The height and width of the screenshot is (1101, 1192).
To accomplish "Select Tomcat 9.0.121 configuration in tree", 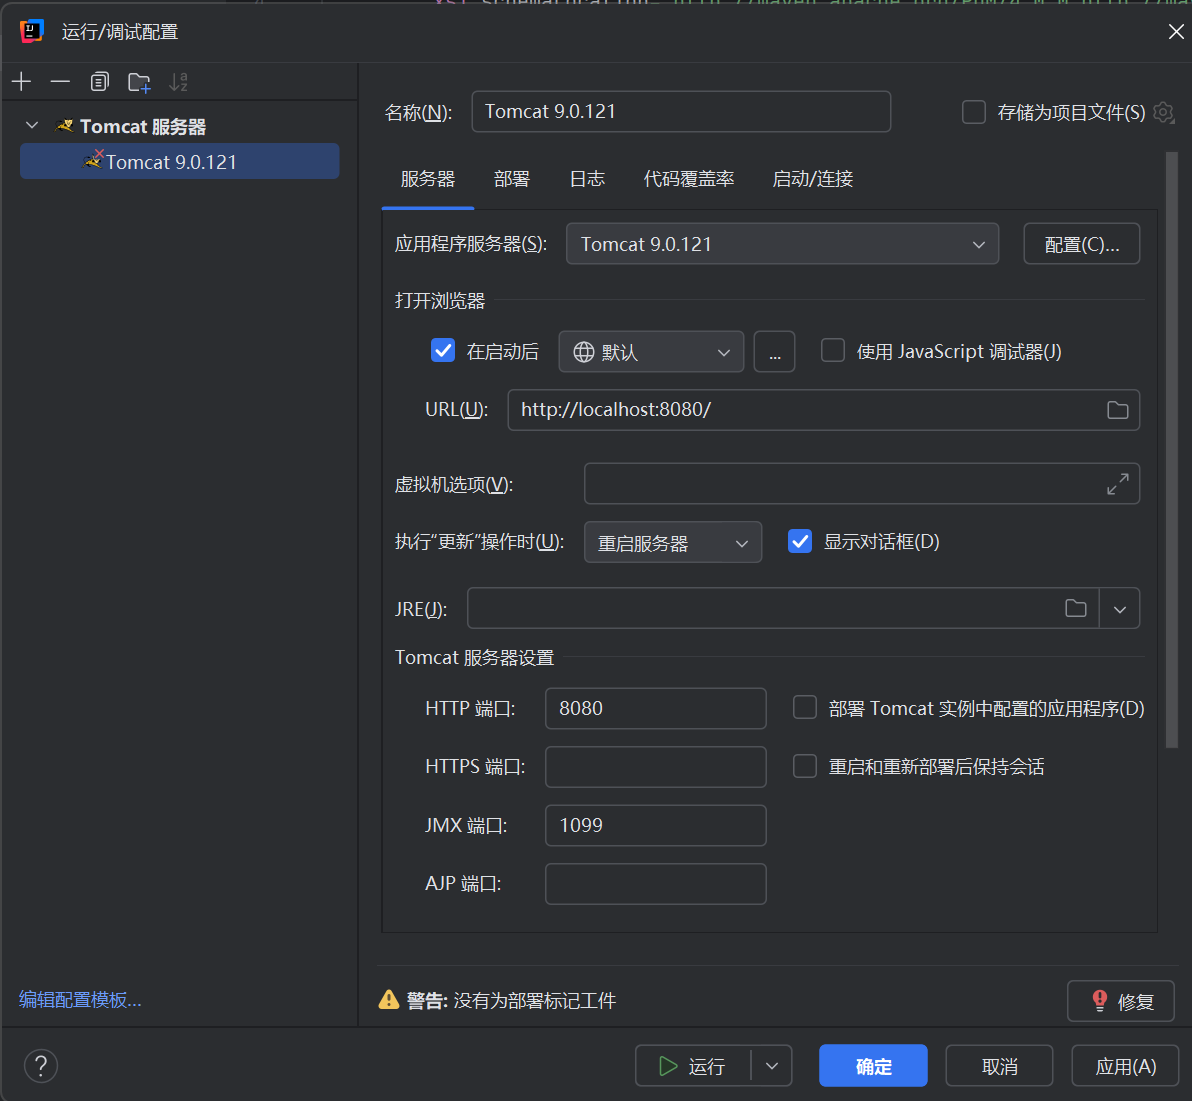I will click(x=179, y=161).
